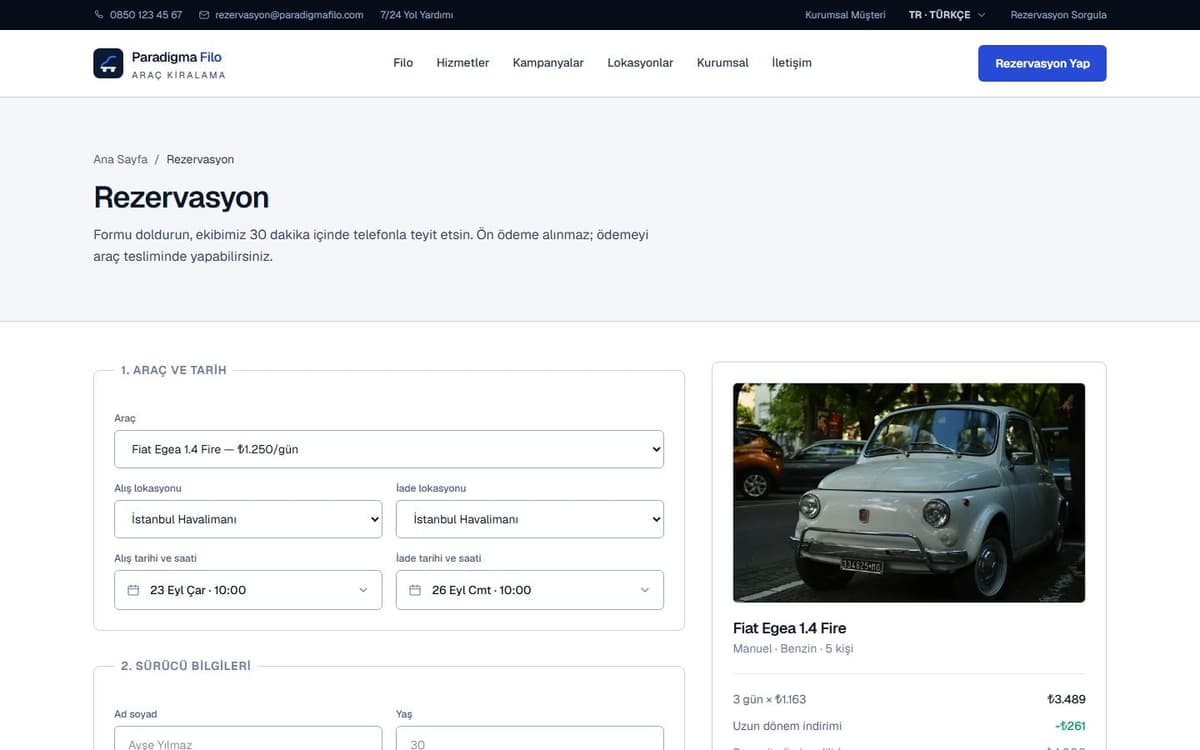Expand the return date 26 Eyl Cmt picker
Screen dimensions: 1200x750
click(x=530, y=590)
